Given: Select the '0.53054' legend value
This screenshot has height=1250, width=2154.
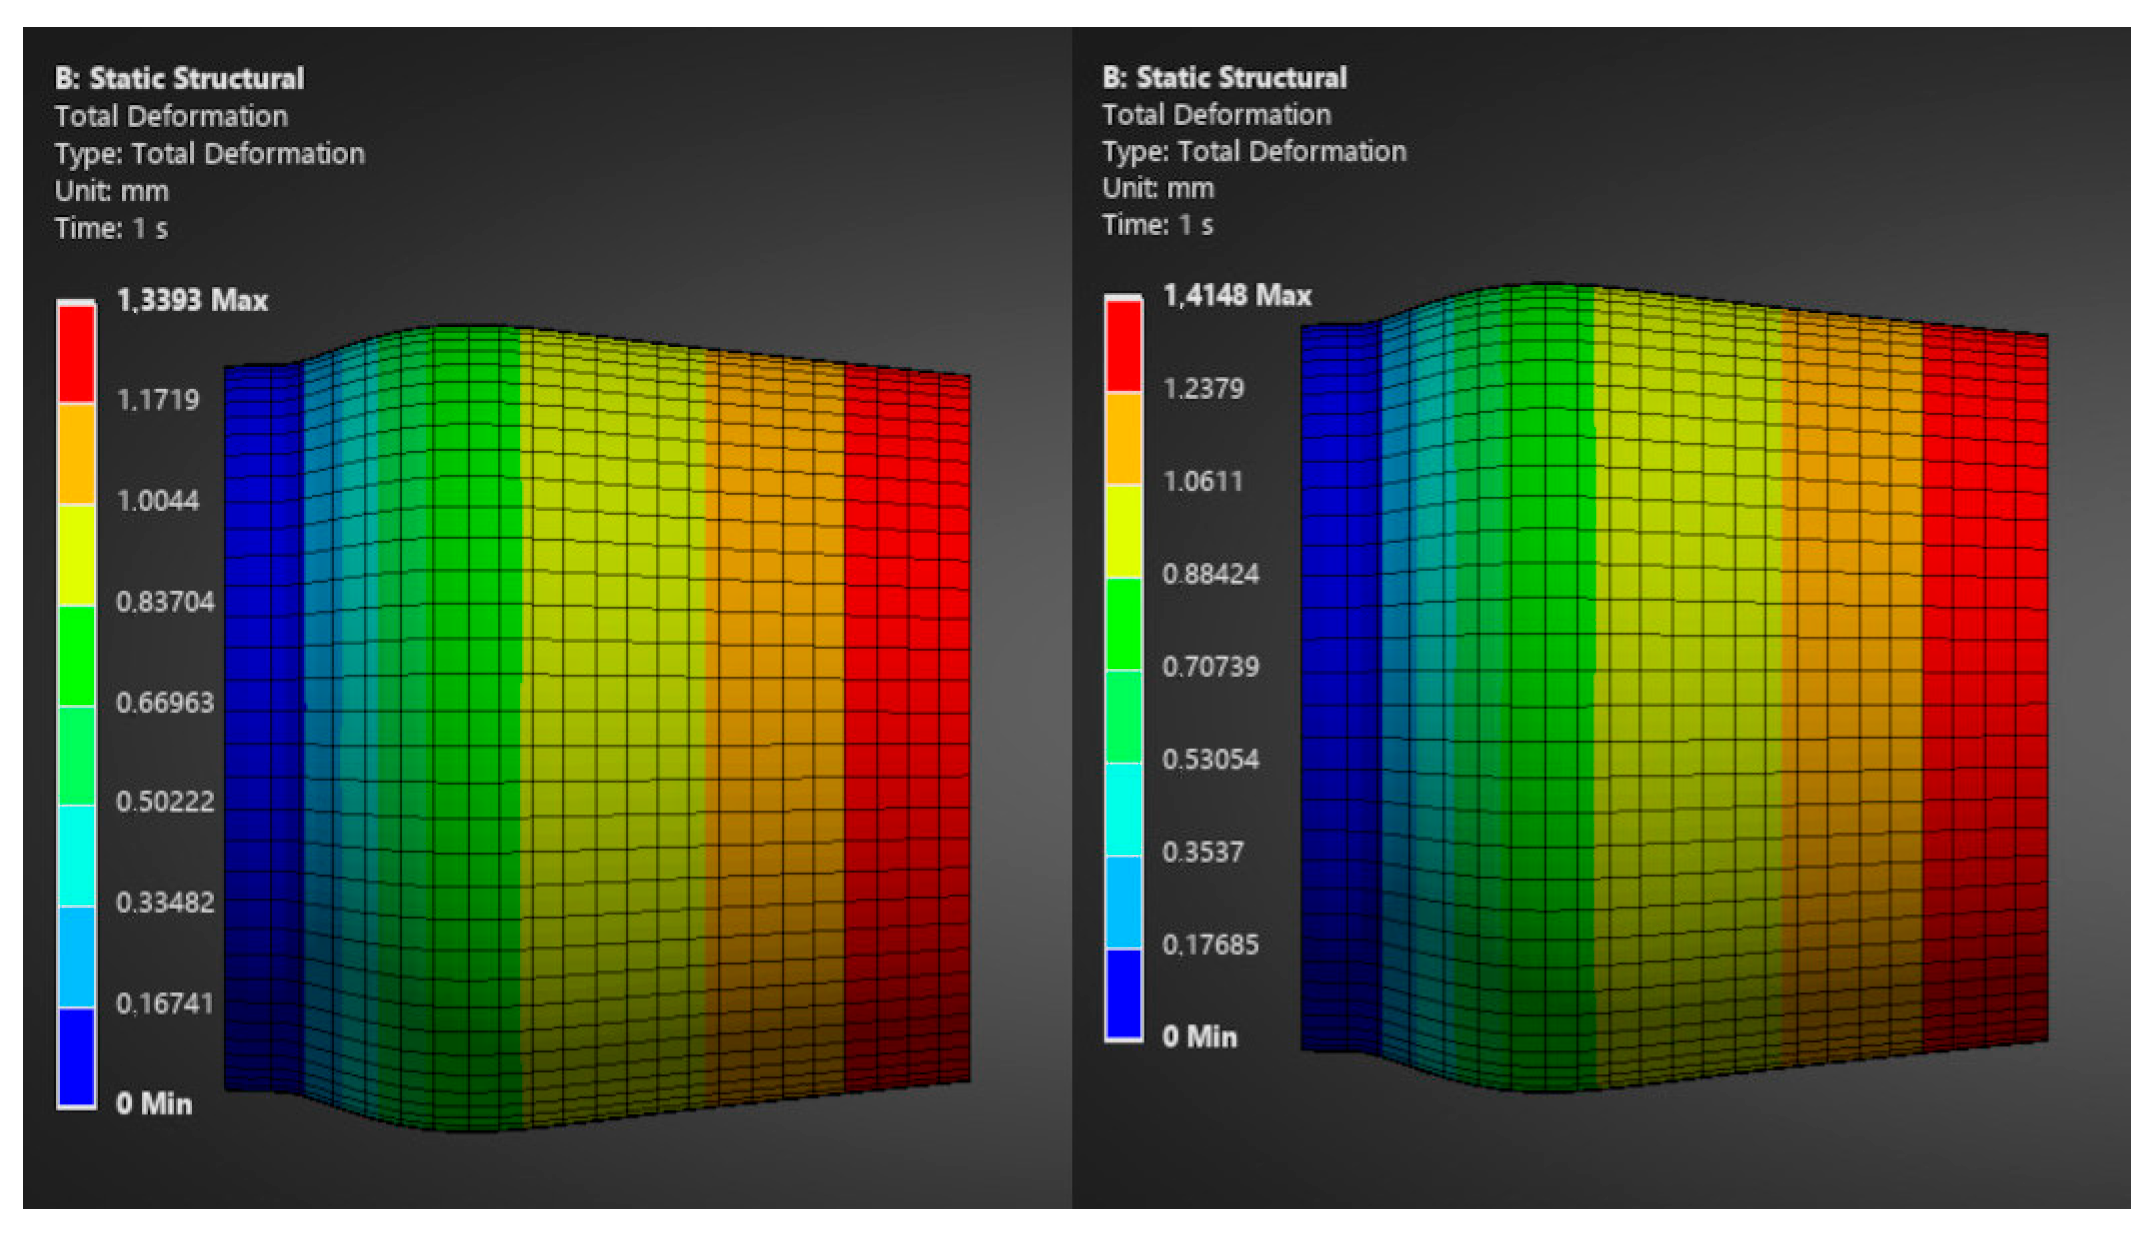Looking at the screenshot, I should coord(1211,760).
